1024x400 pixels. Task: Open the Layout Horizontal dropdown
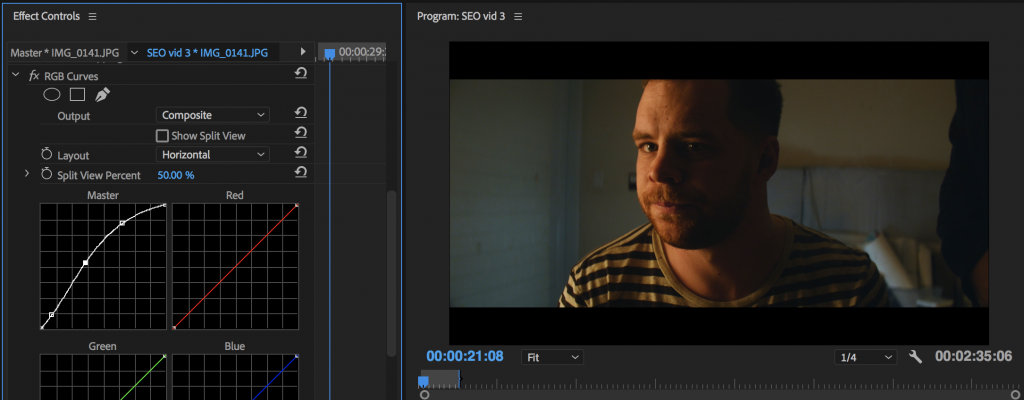point(212,155)
